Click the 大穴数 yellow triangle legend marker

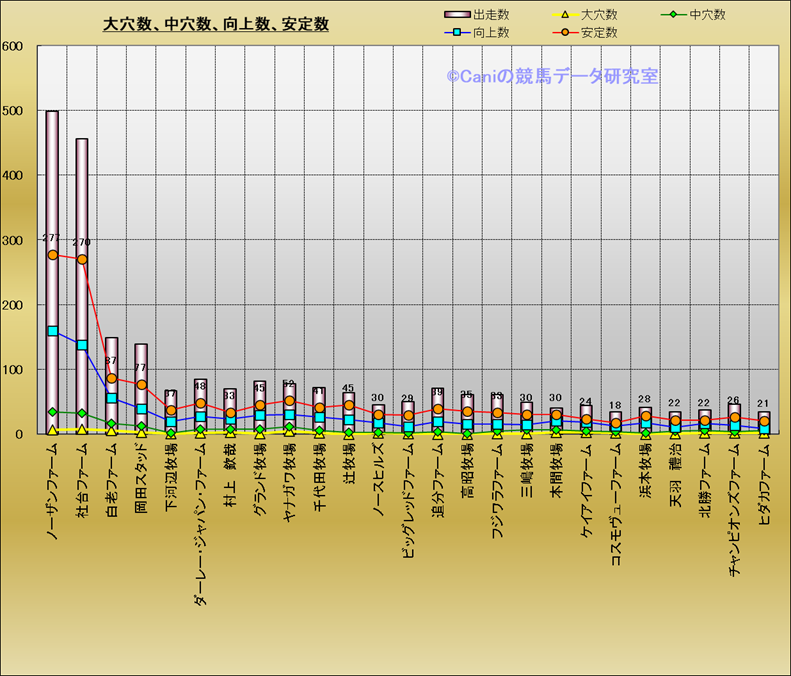[x=566, y=15]
